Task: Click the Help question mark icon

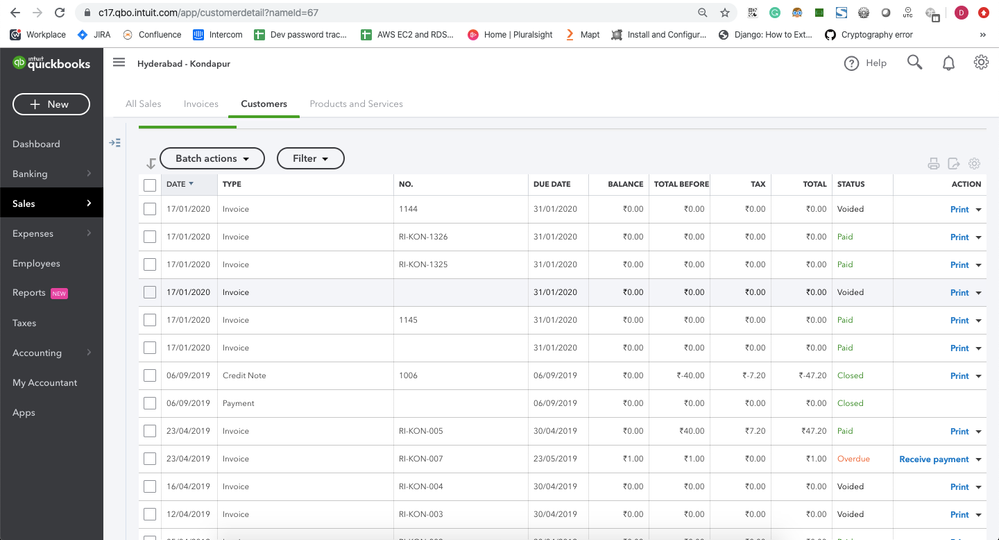Action: 851,64
